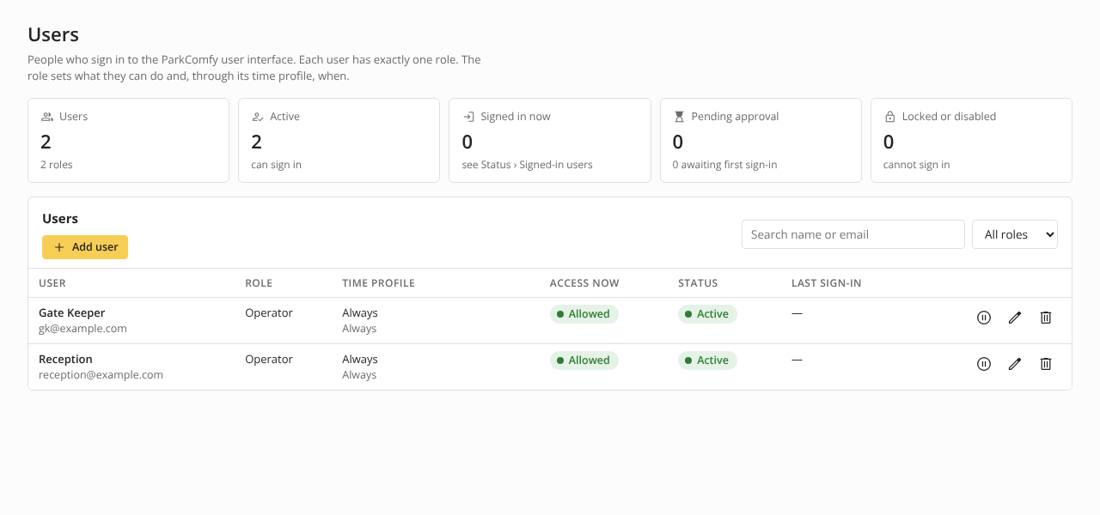This screenshot has width=1100, height=515.
Task: Pause the Reception user account
Action: [984, 364]
